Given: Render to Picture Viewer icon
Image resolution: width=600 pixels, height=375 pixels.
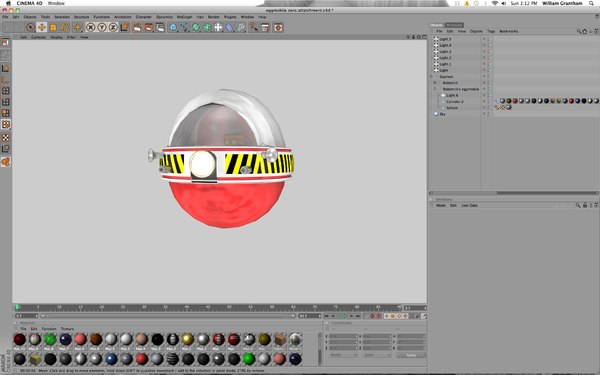Looking at the screenshot, I should 148,27.
